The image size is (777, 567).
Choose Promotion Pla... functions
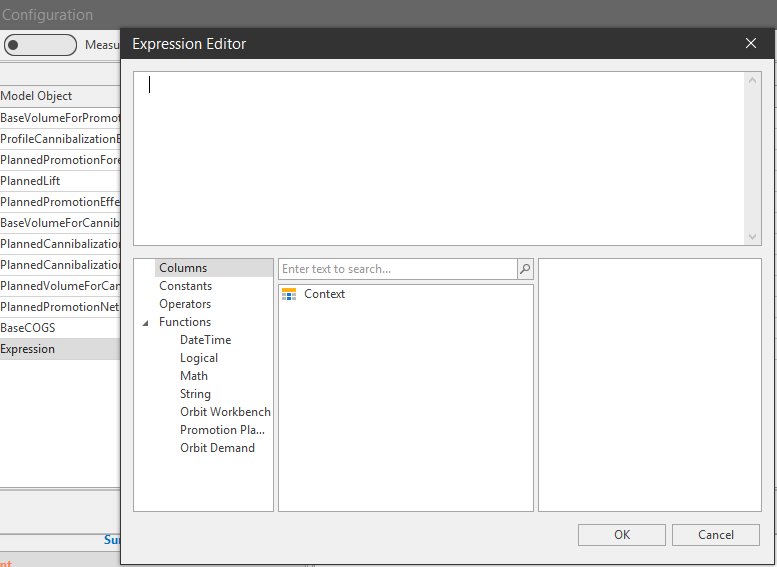click(x=222, y=430)
